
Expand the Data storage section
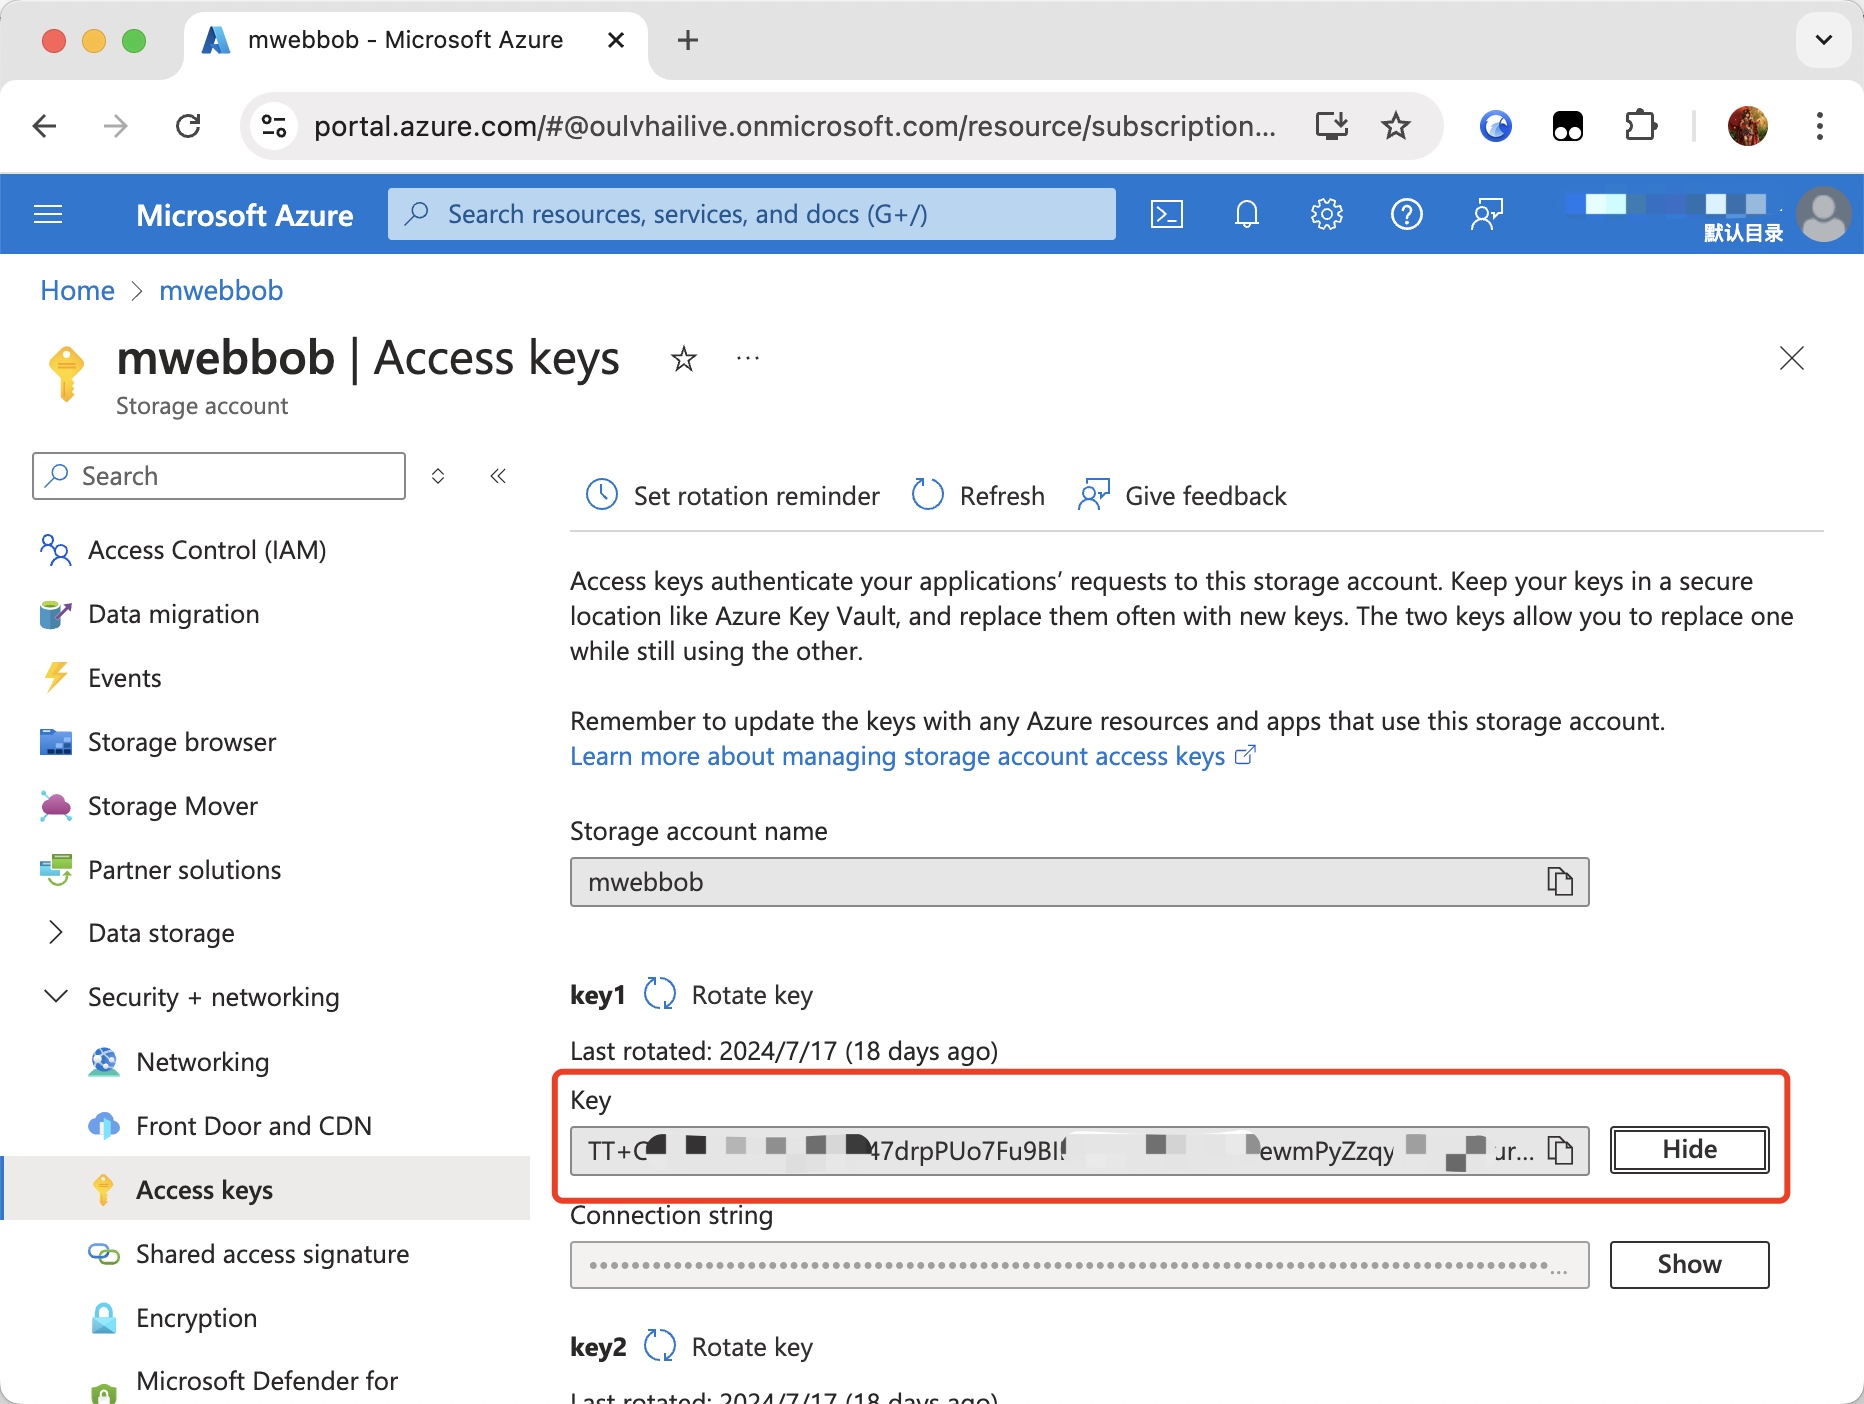point(57,933)
